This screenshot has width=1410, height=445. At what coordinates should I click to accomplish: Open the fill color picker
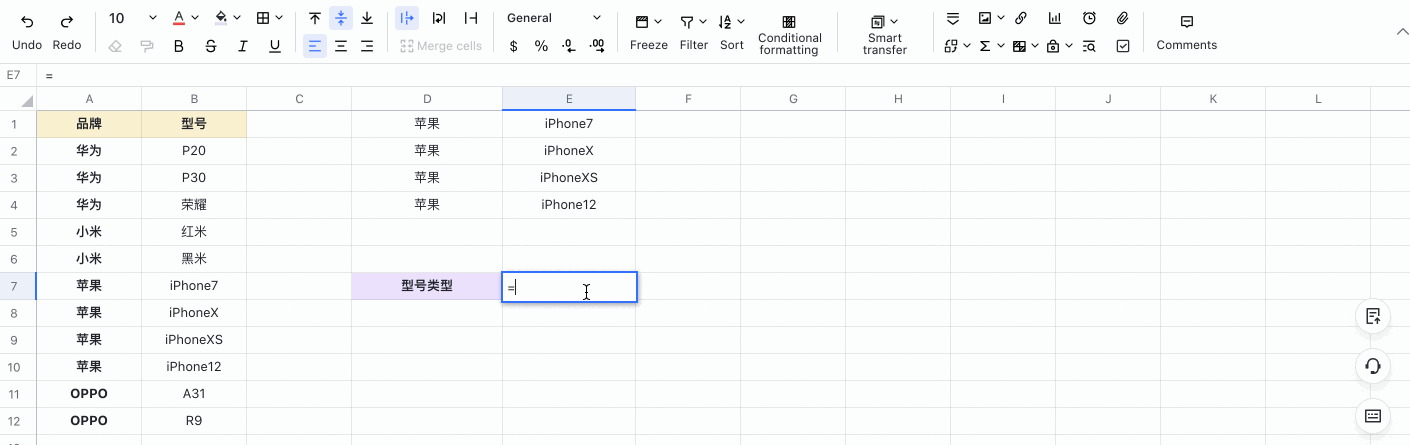tap(221, 18)
